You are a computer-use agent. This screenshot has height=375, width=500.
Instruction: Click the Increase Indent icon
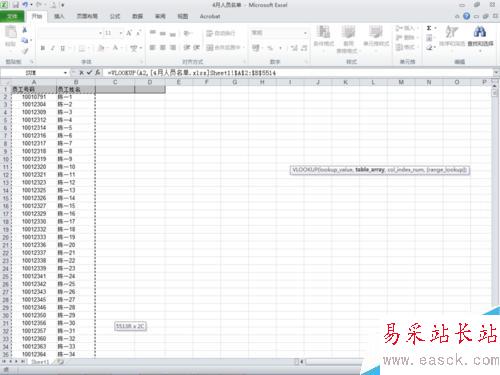196,48
